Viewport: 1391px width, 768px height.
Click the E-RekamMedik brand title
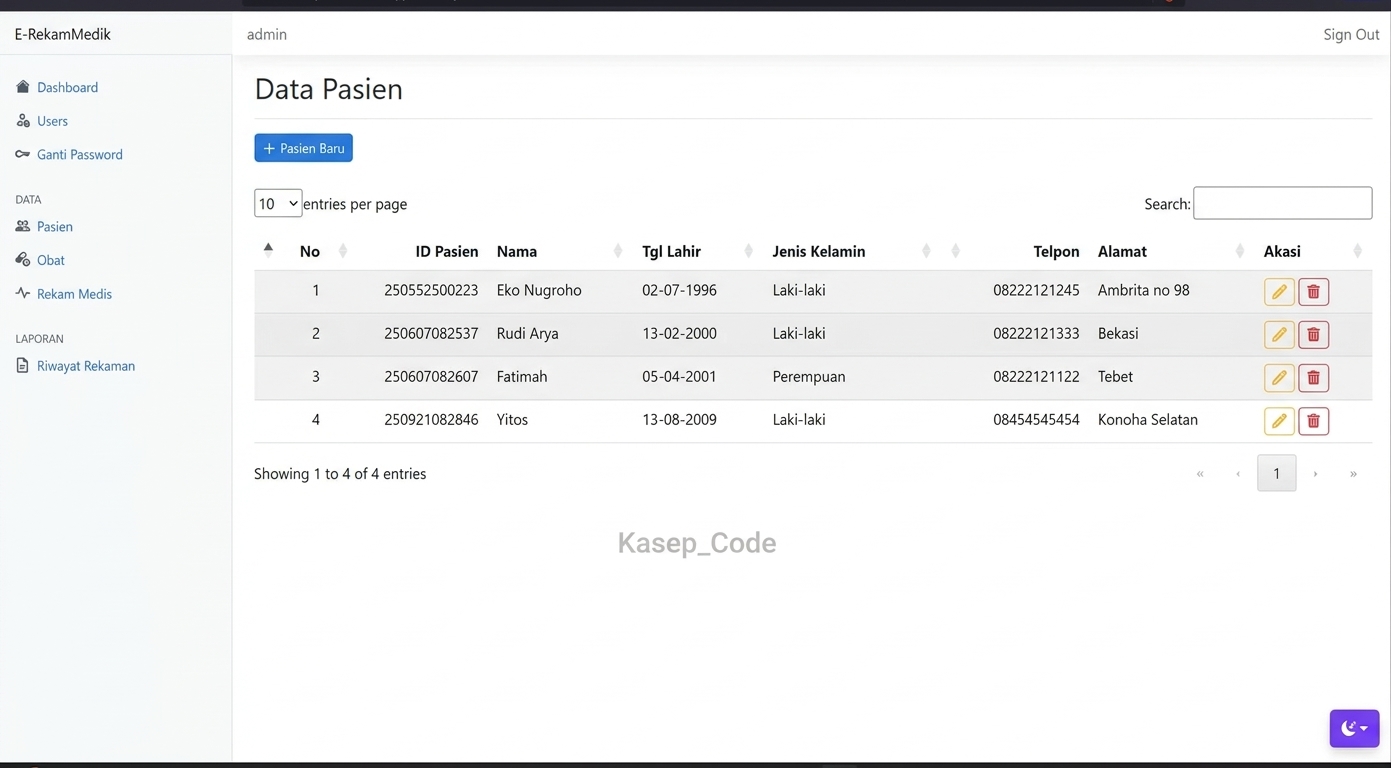62,34
